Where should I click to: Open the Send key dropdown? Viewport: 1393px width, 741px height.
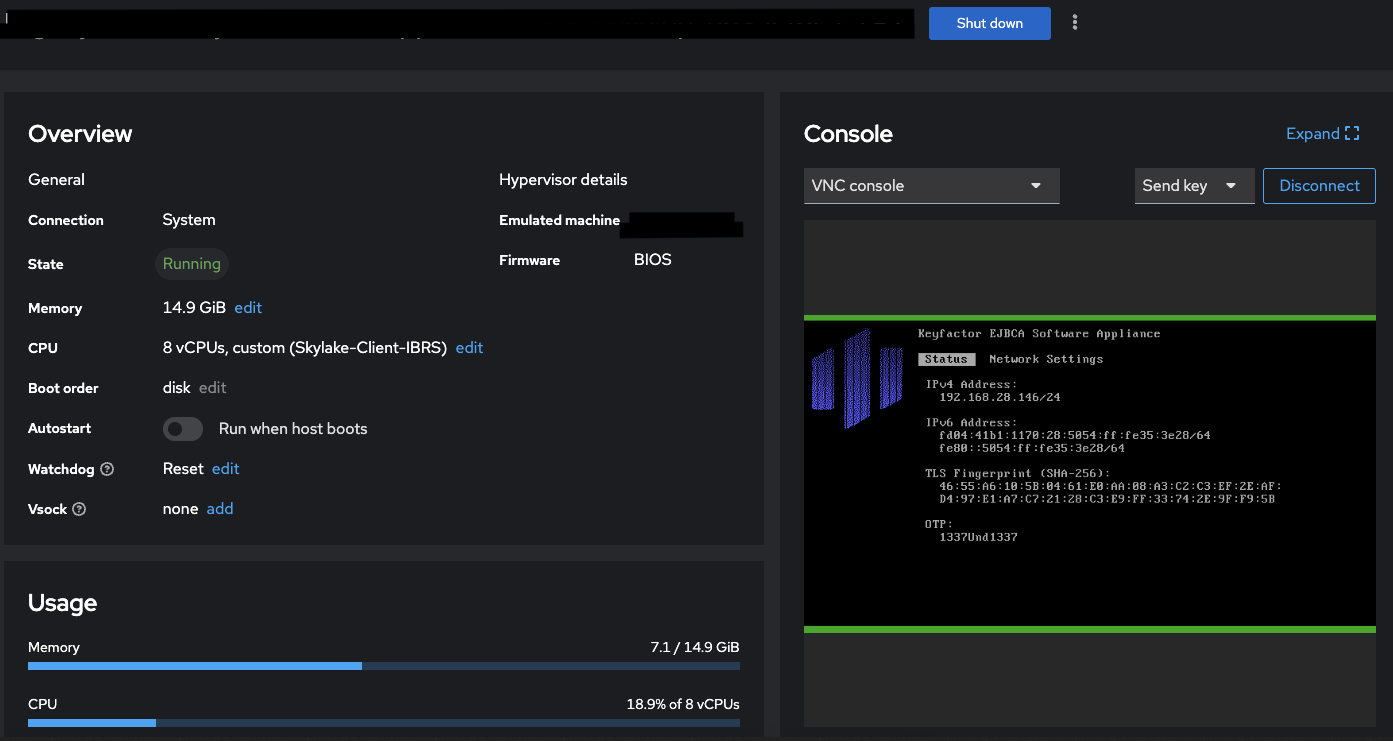click(1193, 186)
